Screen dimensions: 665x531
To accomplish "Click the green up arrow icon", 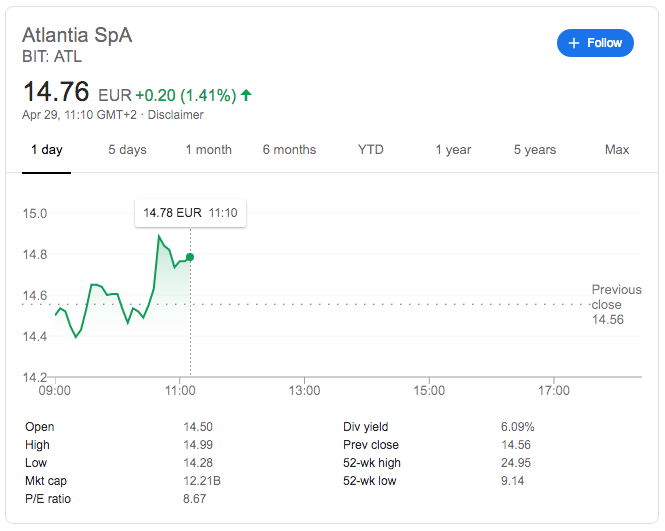I will 246,95.
